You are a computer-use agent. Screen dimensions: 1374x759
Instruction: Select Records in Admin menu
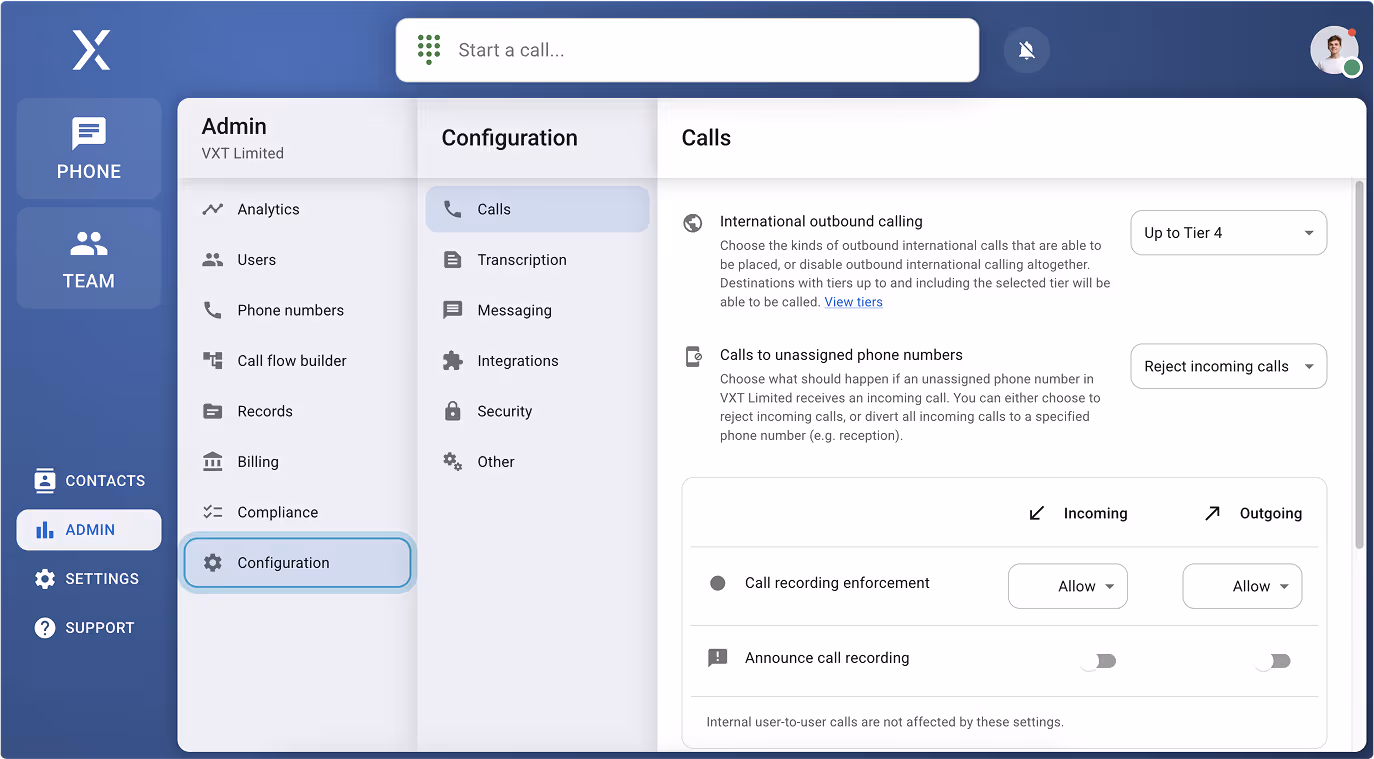pos(297,411)
